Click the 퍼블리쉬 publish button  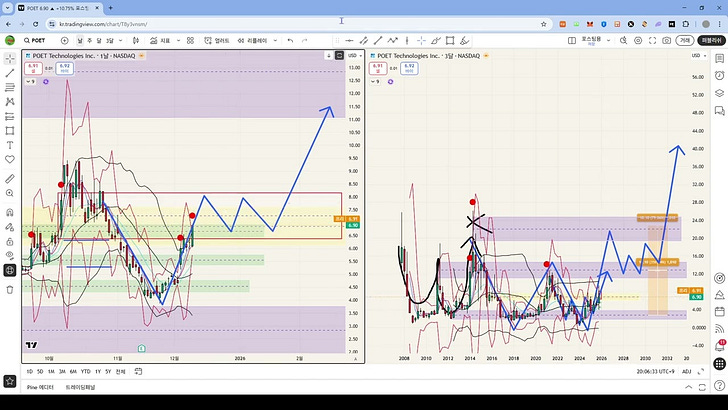(712, 40)
